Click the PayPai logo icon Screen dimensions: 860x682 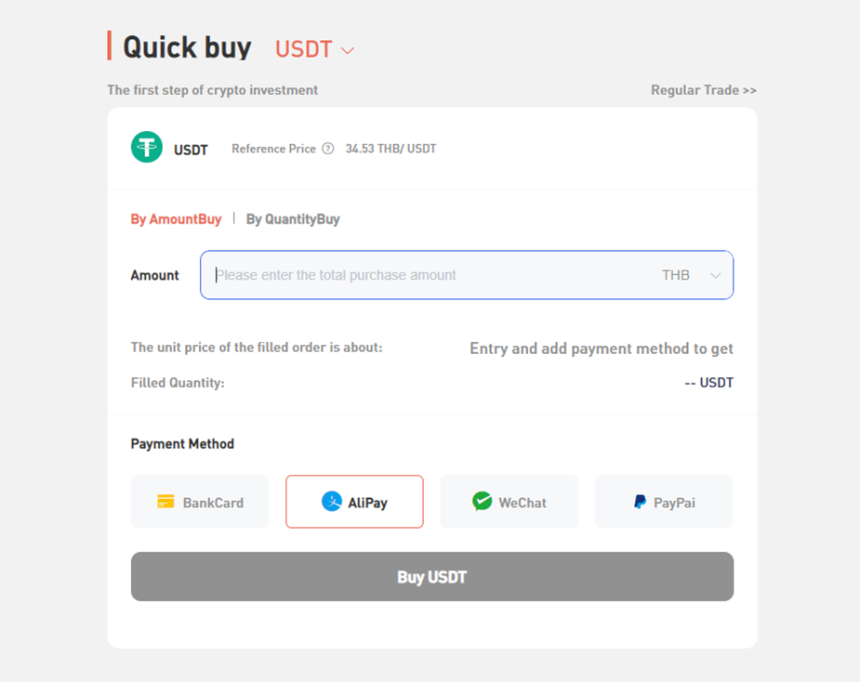coord(640,502)
